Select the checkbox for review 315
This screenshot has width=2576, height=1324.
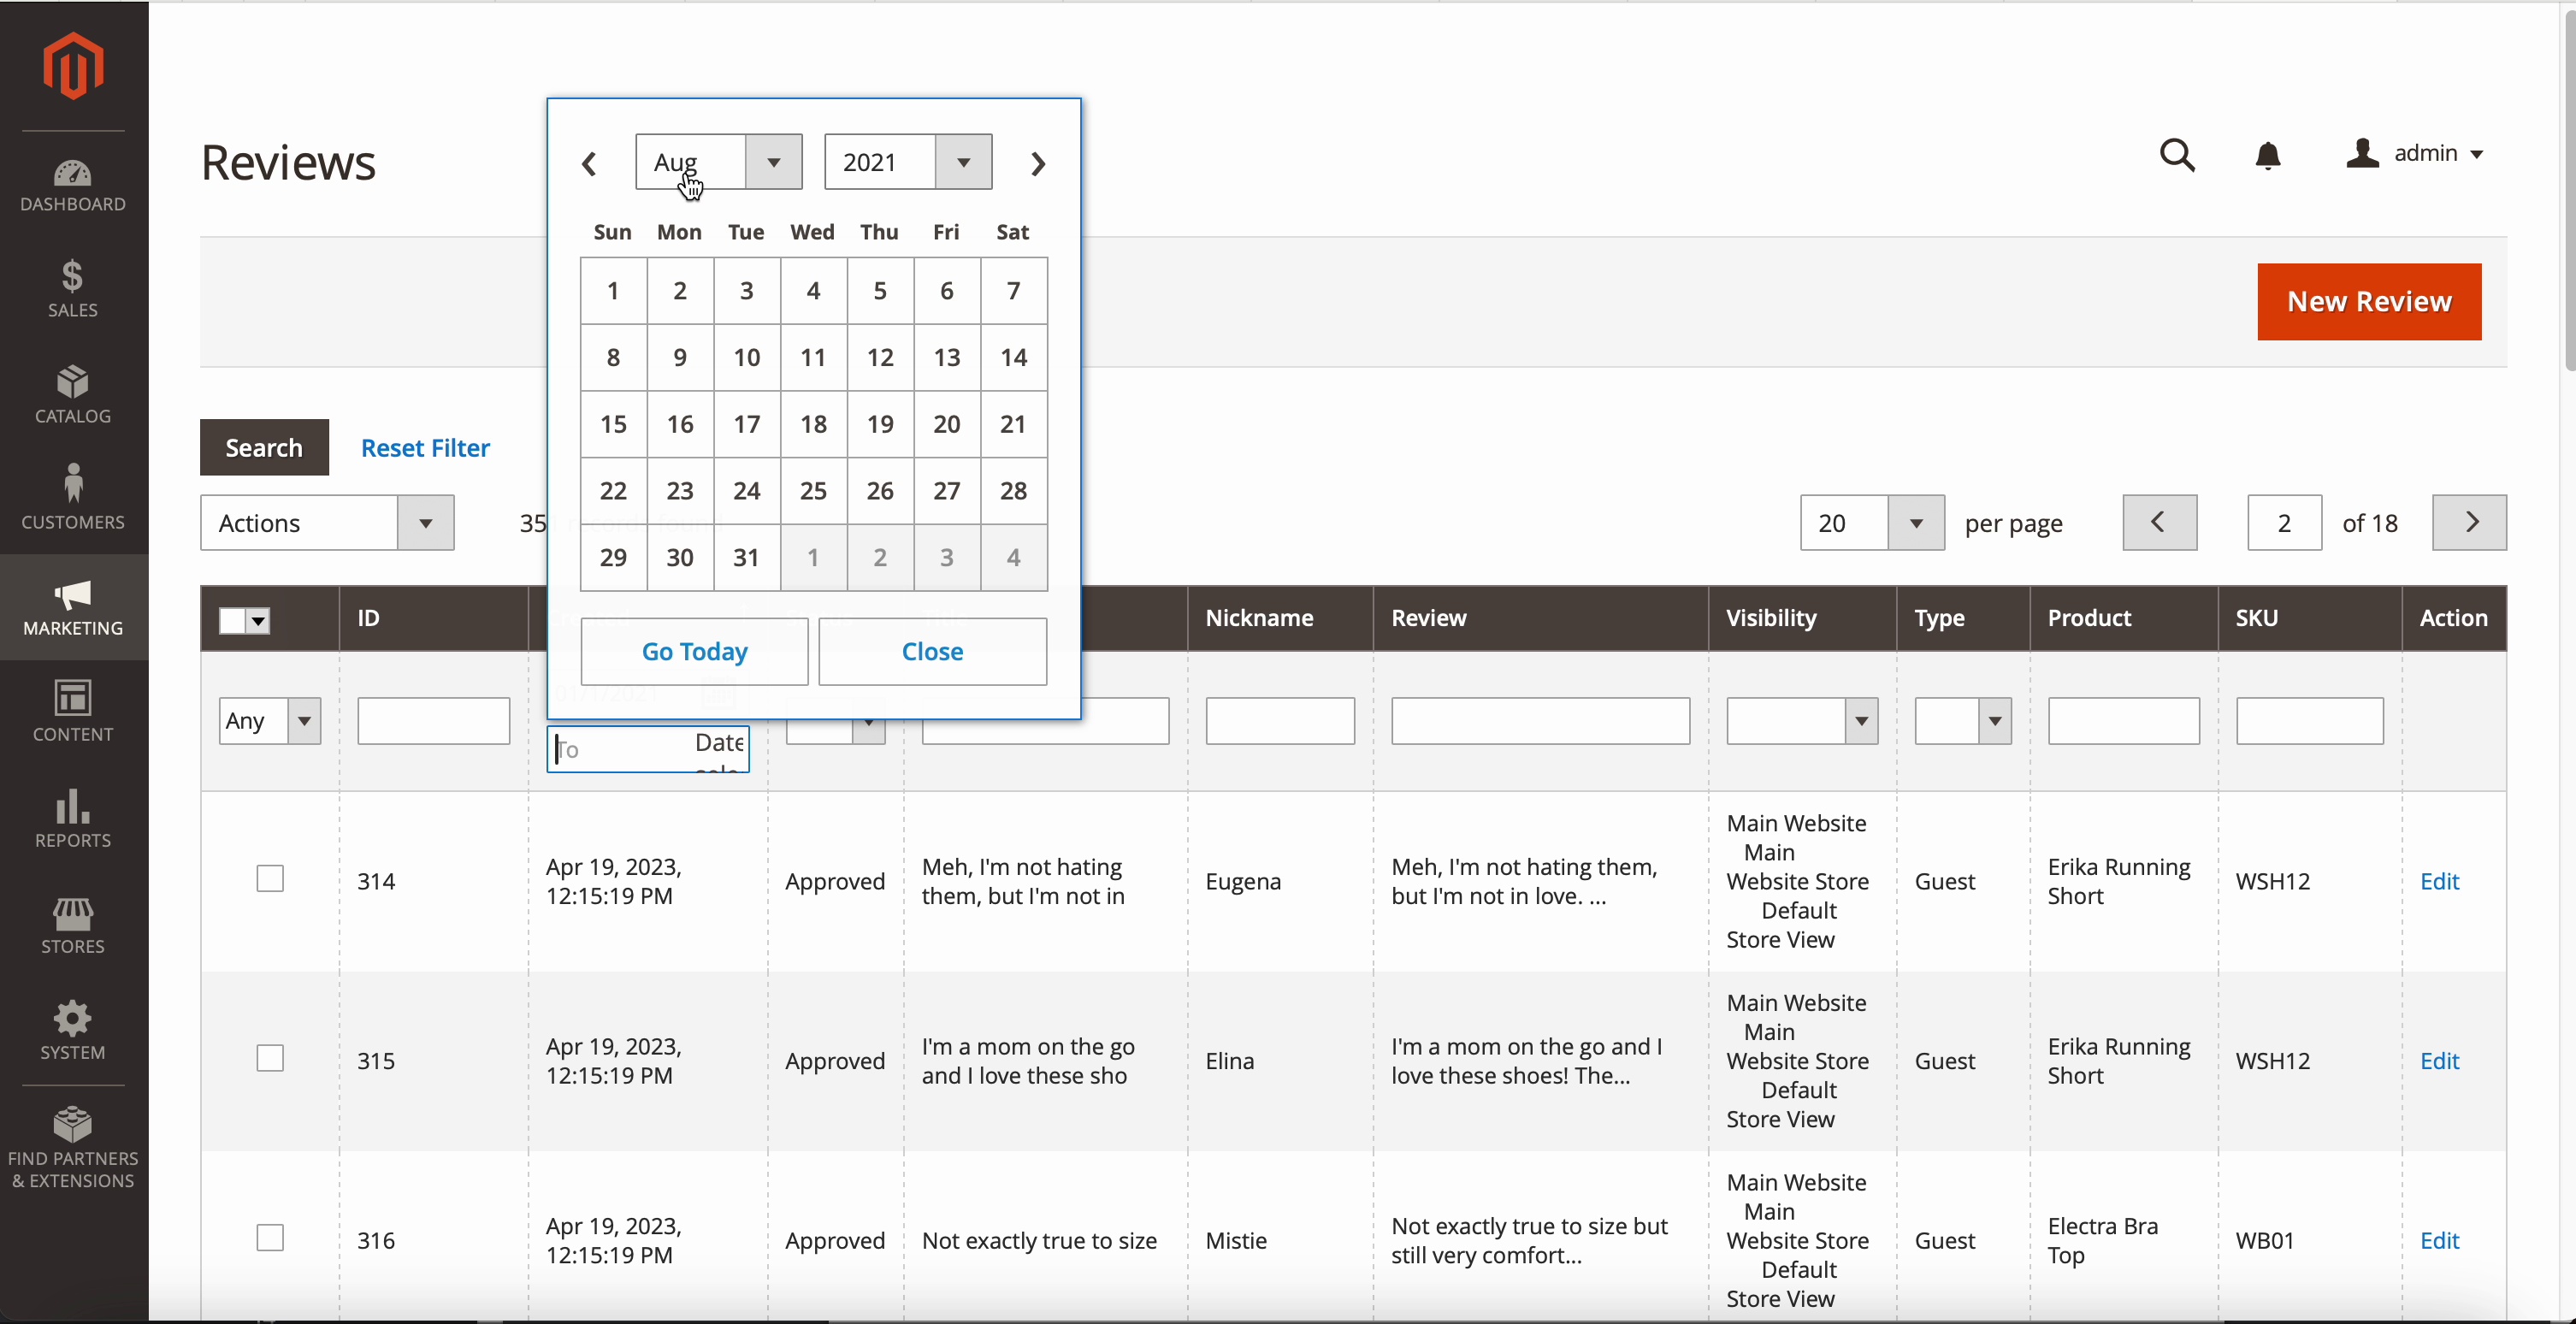pyautogui.click(x=270, y=1059)
